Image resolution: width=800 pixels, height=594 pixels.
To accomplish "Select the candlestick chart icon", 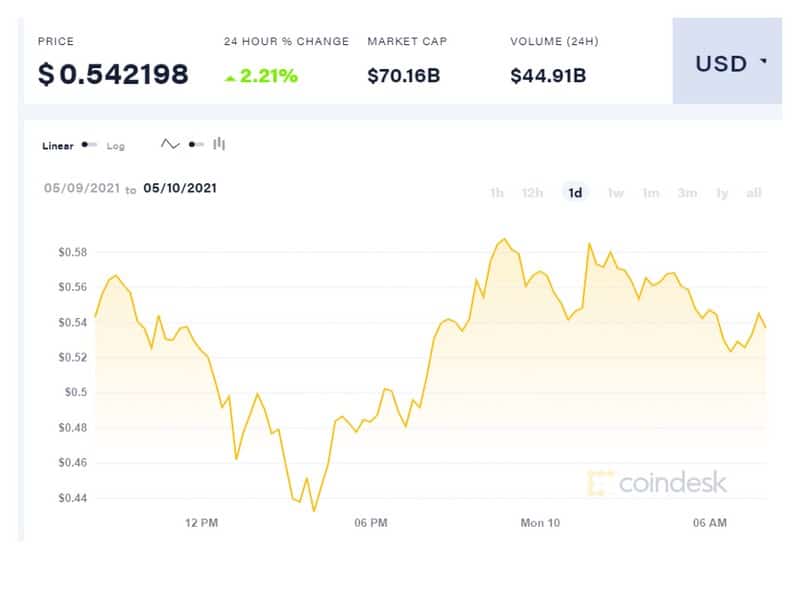I will pyautogui.click(x=219, y=144).
